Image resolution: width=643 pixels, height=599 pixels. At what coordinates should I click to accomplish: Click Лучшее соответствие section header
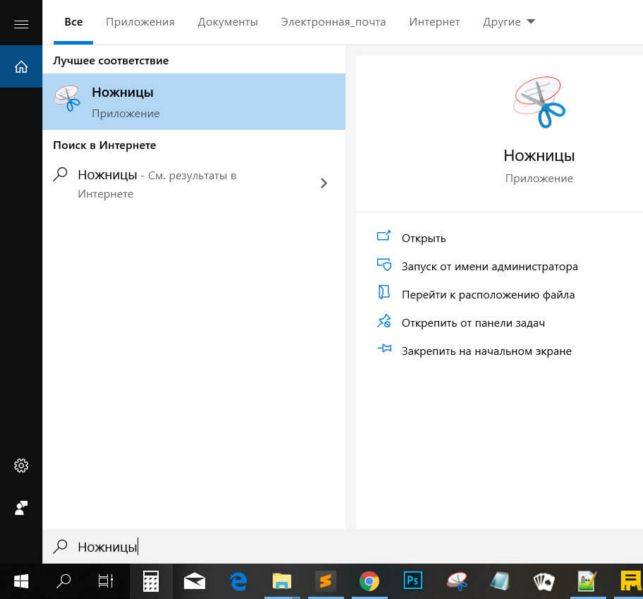point(111,61)
